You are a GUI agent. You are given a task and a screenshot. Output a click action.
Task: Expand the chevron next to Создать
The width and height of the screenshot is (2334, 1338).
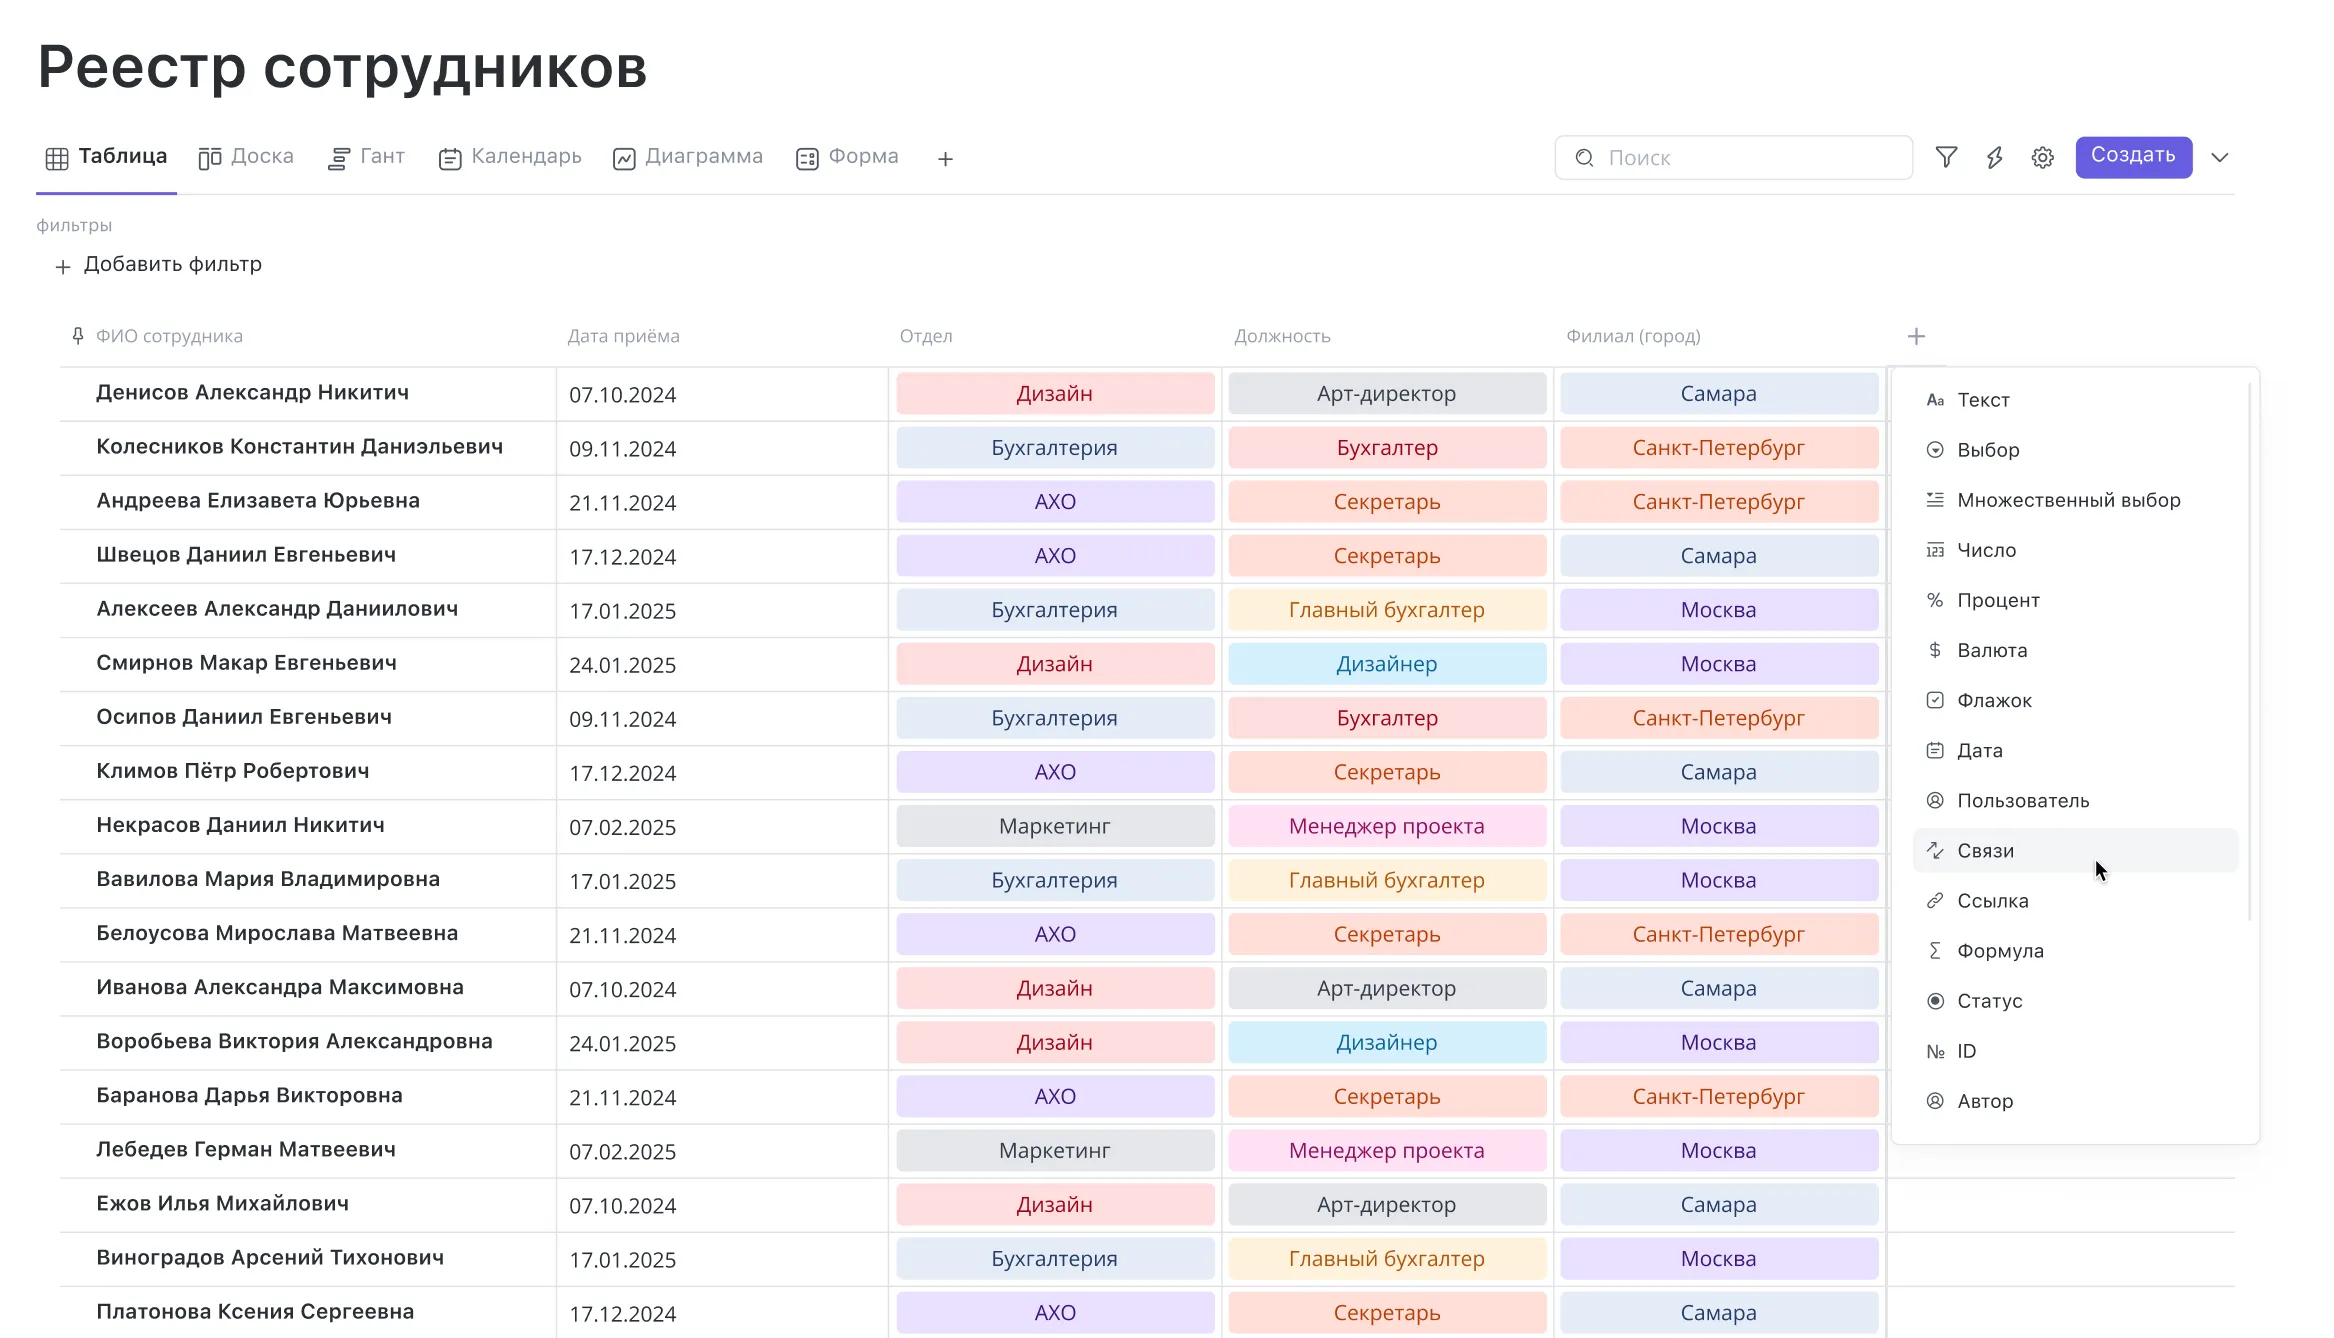tap(2220, 157)
